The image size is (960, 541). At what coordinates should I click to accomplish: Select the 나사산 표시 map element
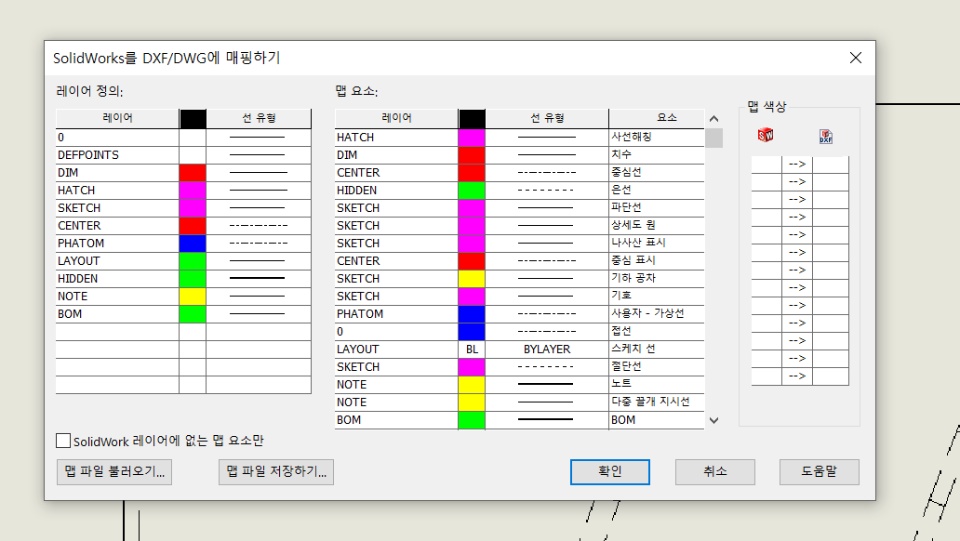656,243
